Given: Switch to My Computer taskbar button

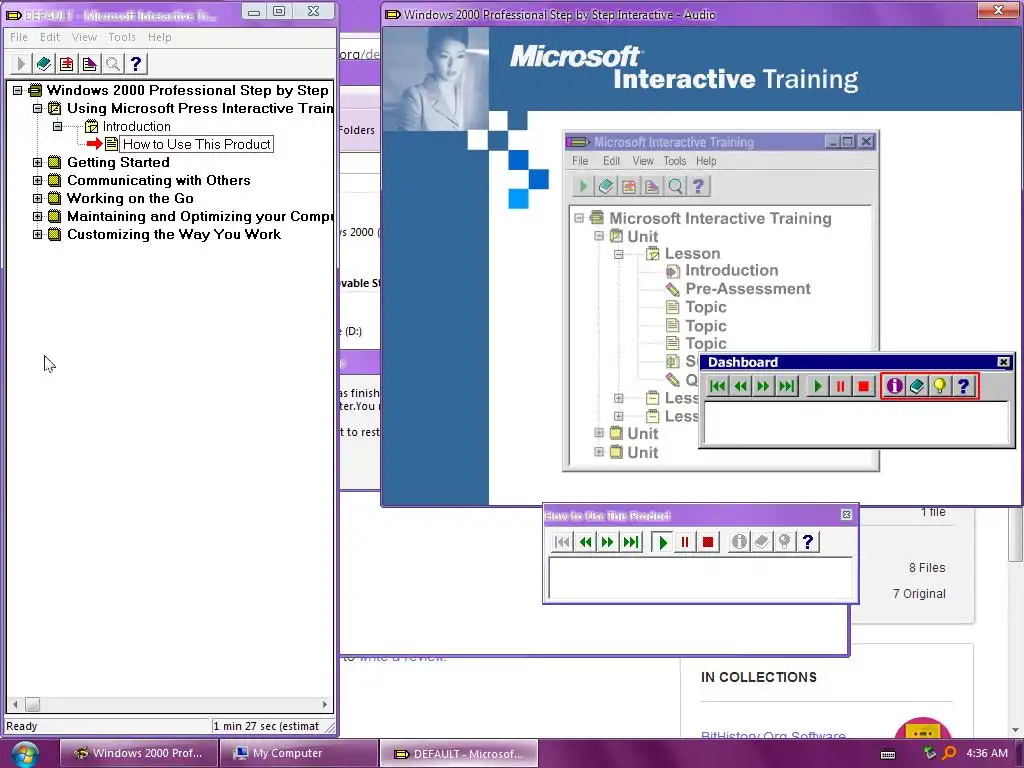Looking at the screenshot, I should coord(299,754).
